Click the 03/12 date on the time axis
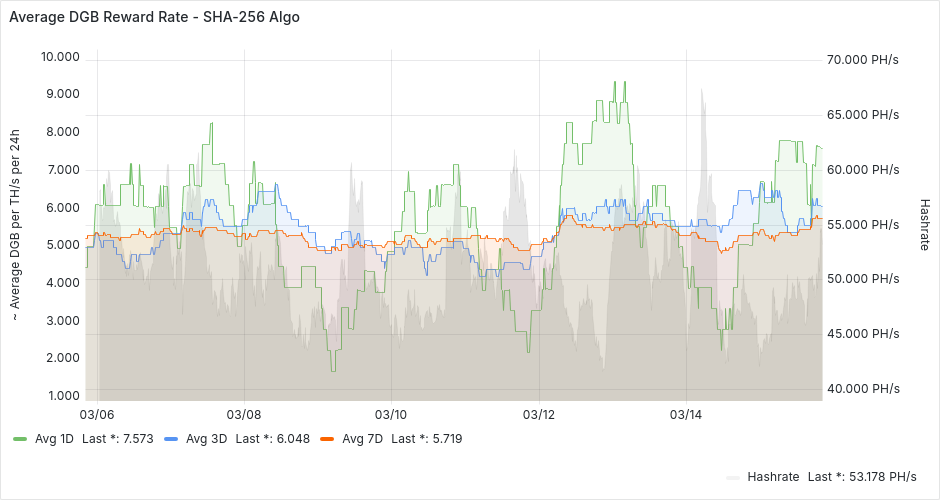This screenshot has width=940, height=500. [x=539, y=414]
